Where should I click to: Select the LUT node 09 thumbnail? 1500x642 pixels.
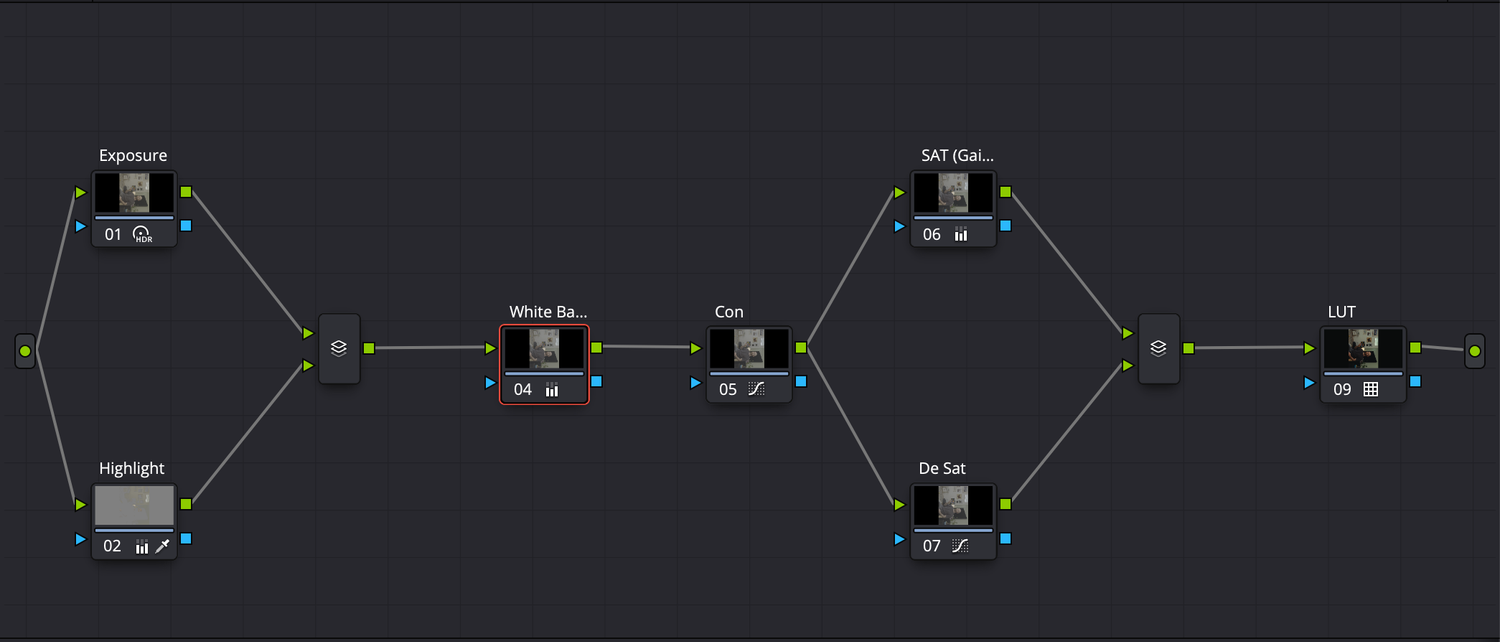(x=1364, y=349)
